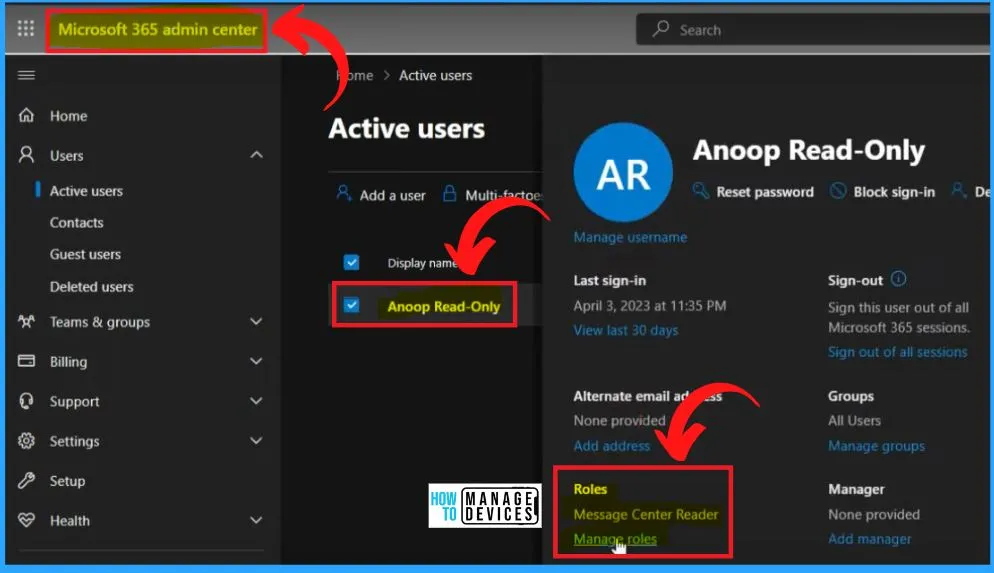
Task: Click the Active users breadcrumb
Action: tap(436, 75)
